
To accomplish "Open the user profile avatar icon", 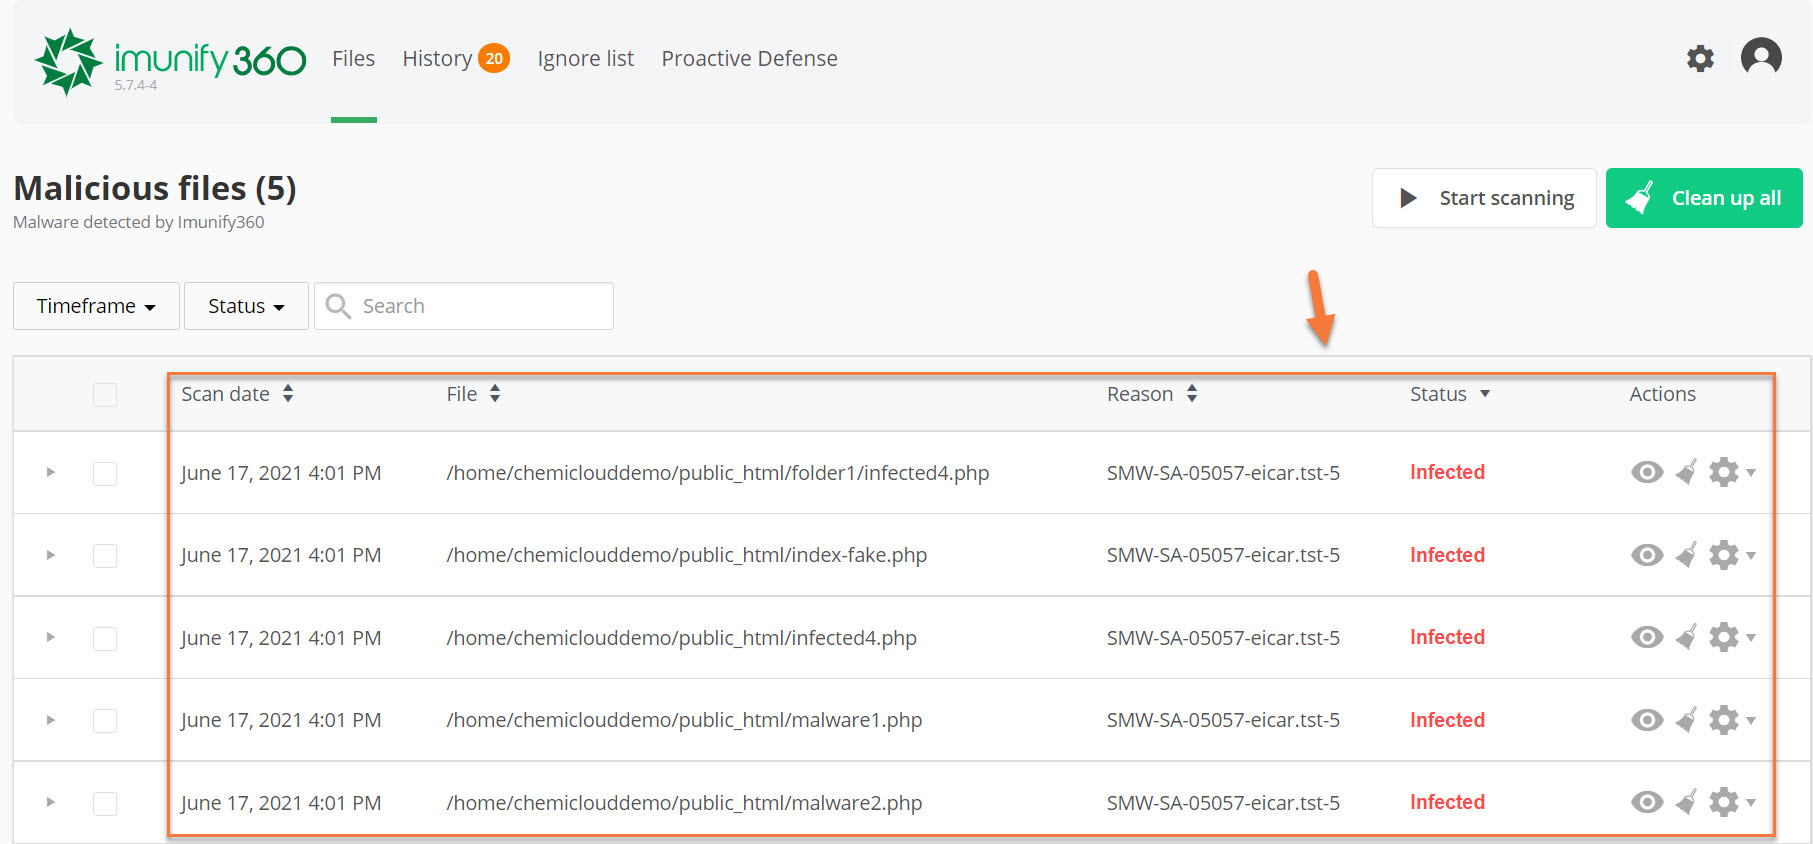I will coord(1760,57).
